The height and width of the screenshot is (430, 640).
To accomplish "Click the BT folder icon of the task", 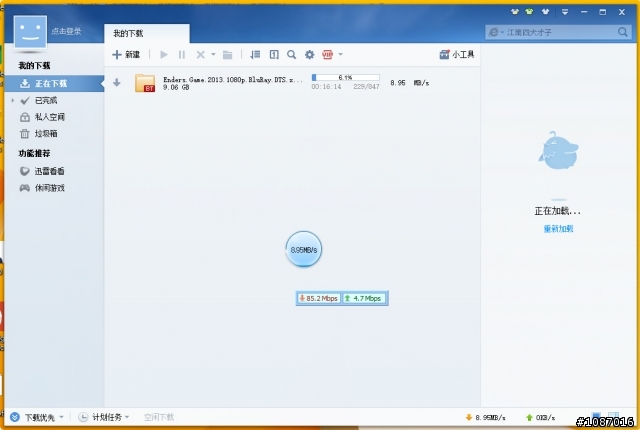I will (145, 83).
